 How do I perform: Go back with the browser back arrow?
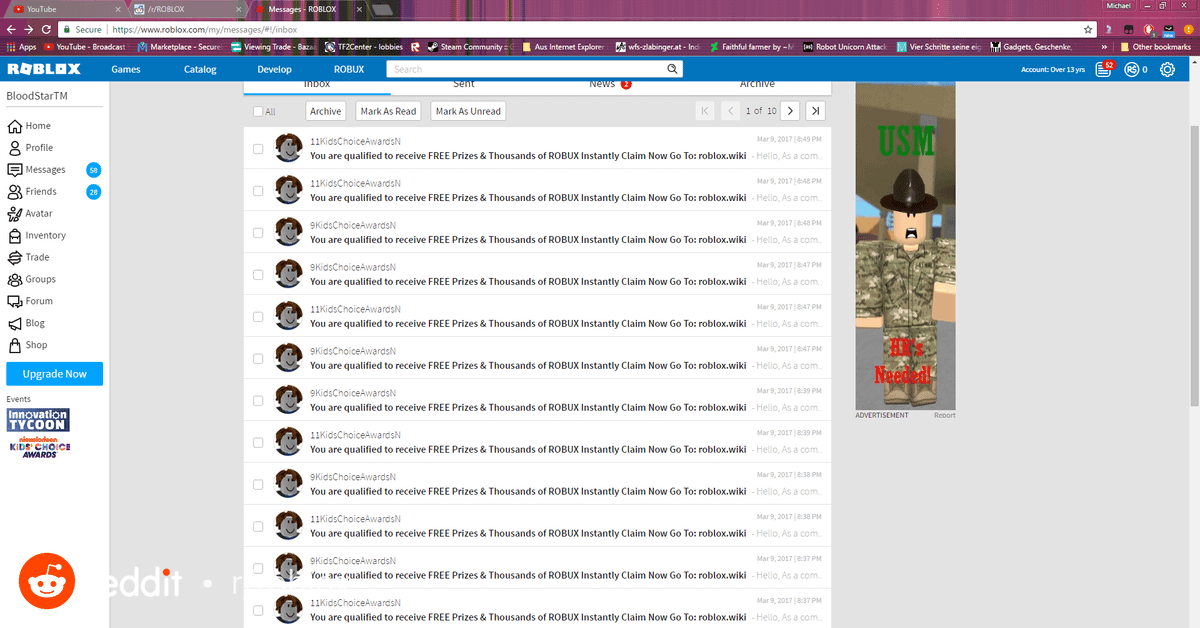(x=12, y=30)
